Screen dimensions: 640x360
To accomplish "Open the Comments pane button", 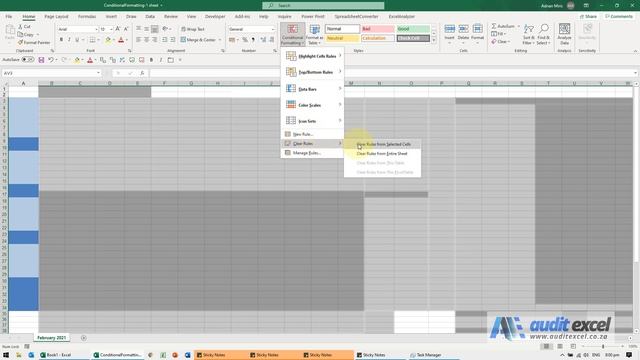I will pos(619,16).
